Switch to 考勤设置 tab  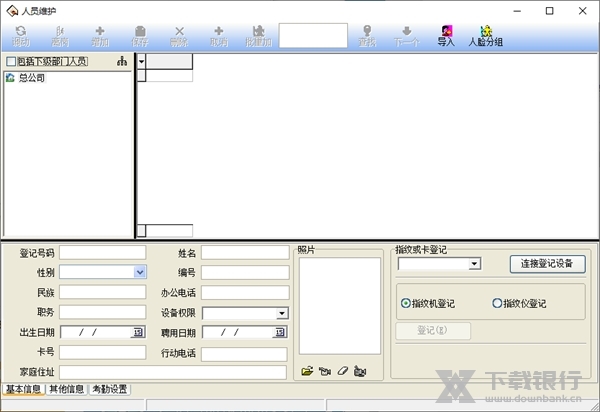coord(110,389)
